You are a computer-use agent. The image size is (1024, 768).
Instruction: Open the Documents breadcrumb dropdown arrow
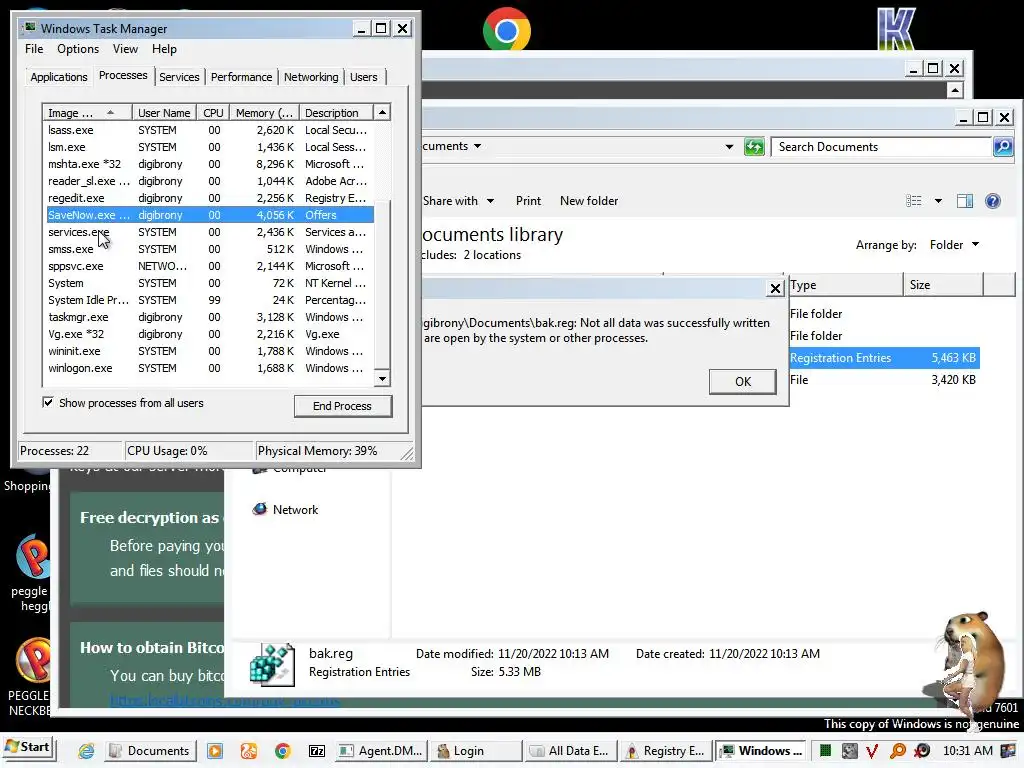477,146
